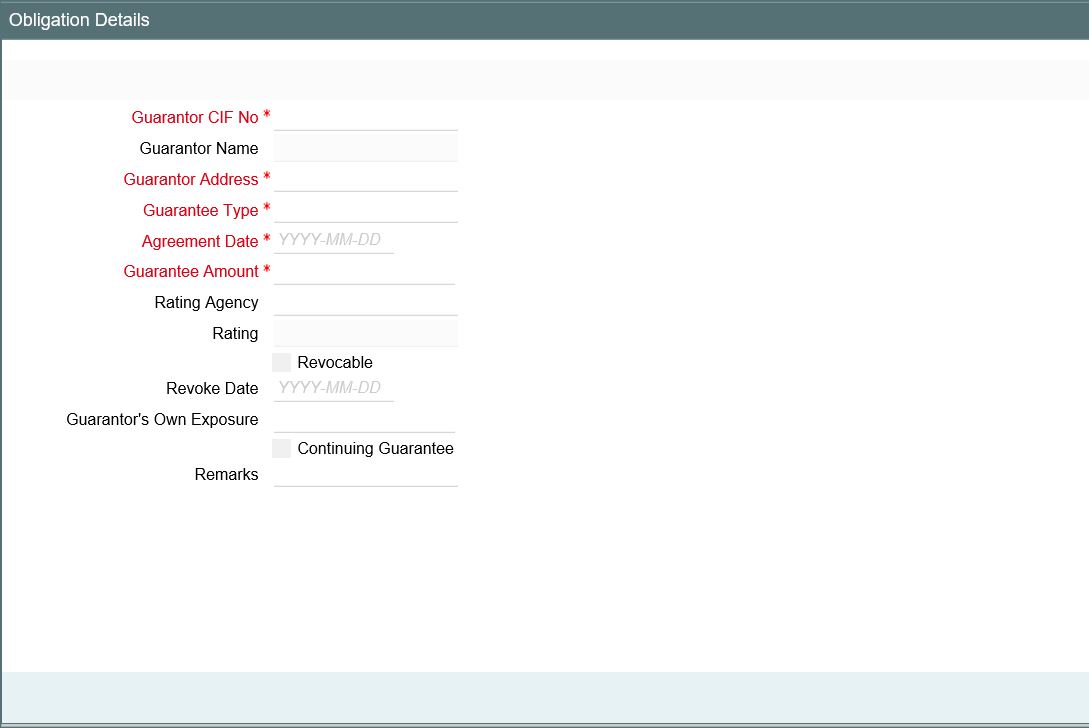Tick the Continuing Guarantee checkbox
Screen dimensions: 1089x728
click(x=281, y=448)
